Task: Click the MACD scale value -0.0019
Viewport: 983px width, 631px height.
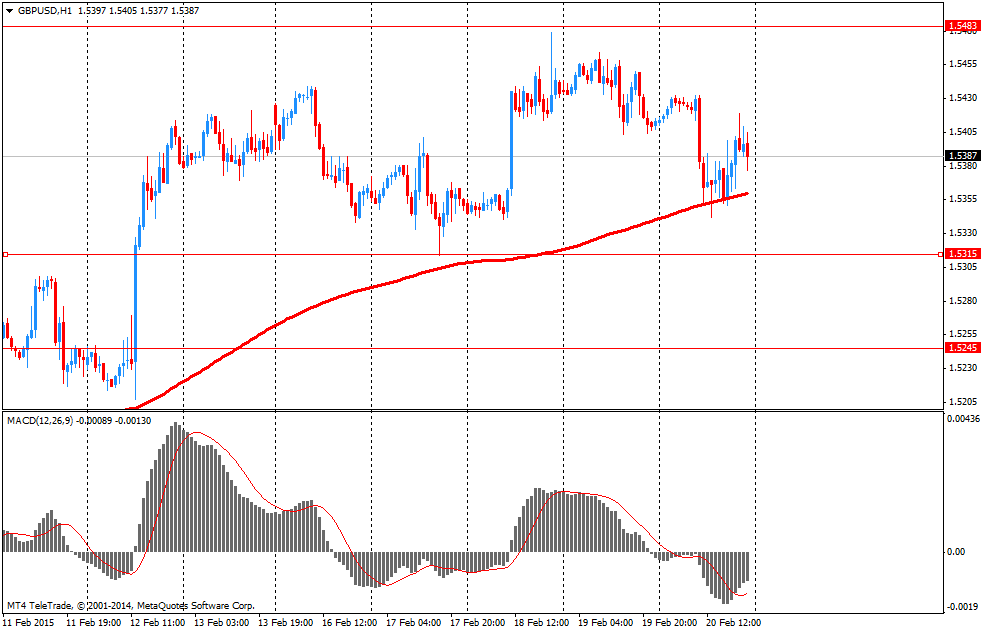Action: (x=964, y=607)
